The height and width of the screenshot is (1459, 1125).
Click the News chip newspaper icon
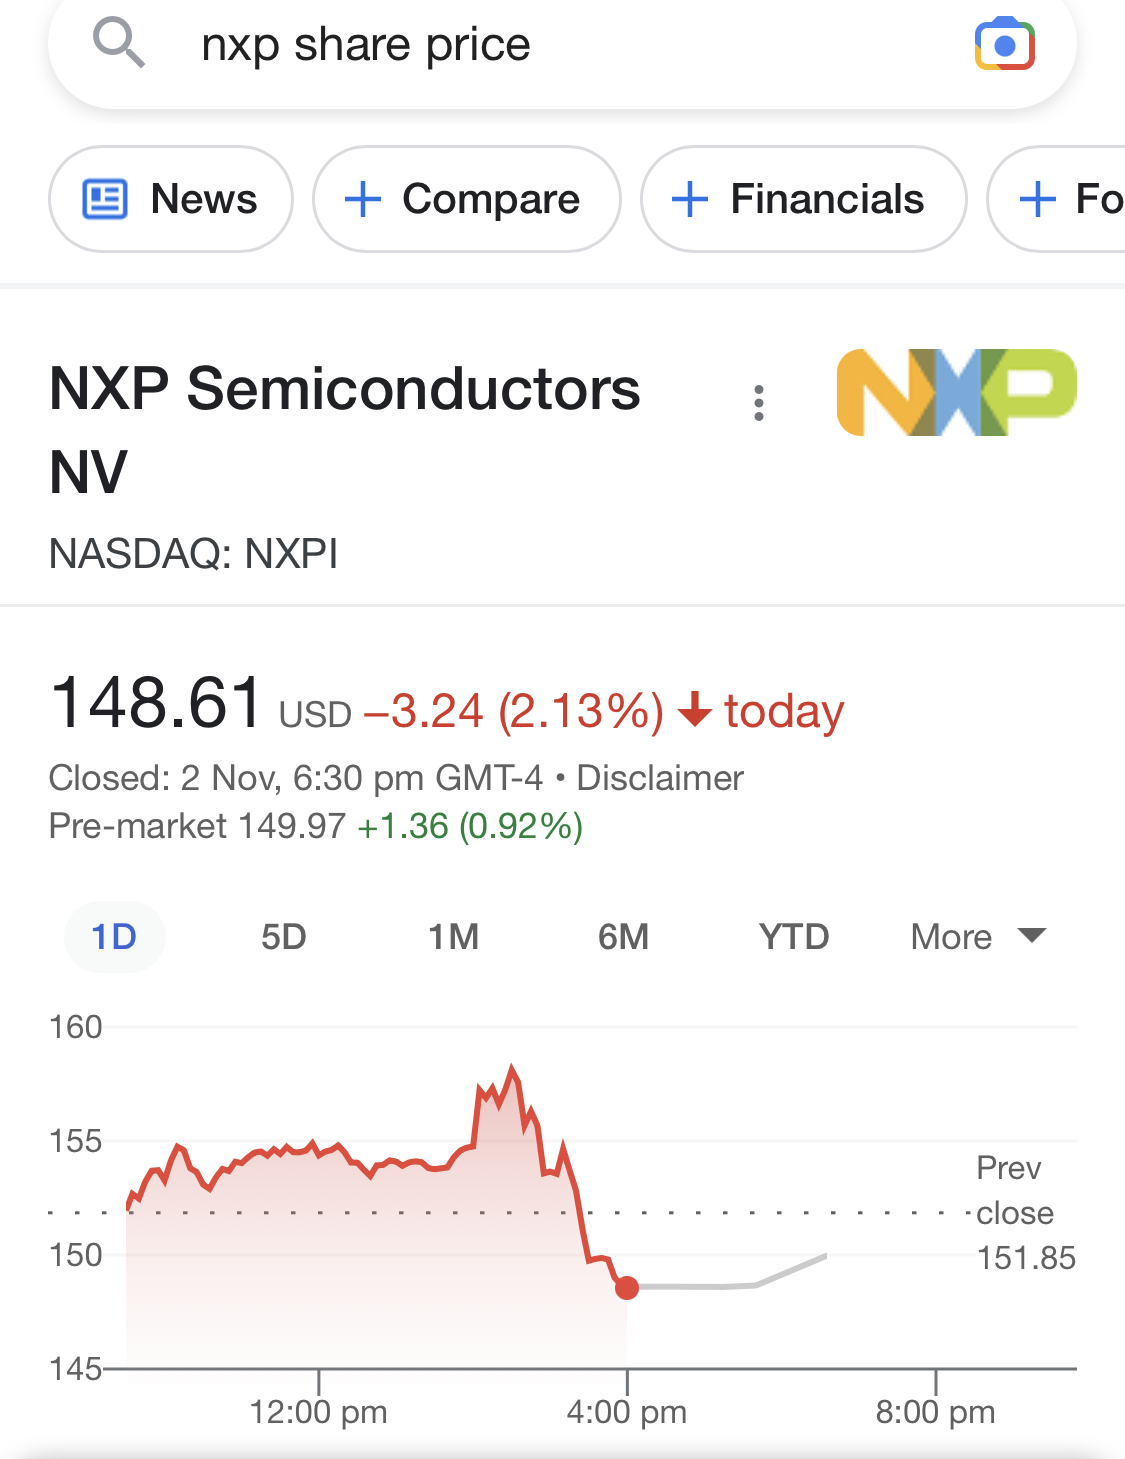[x=104, y=199]
